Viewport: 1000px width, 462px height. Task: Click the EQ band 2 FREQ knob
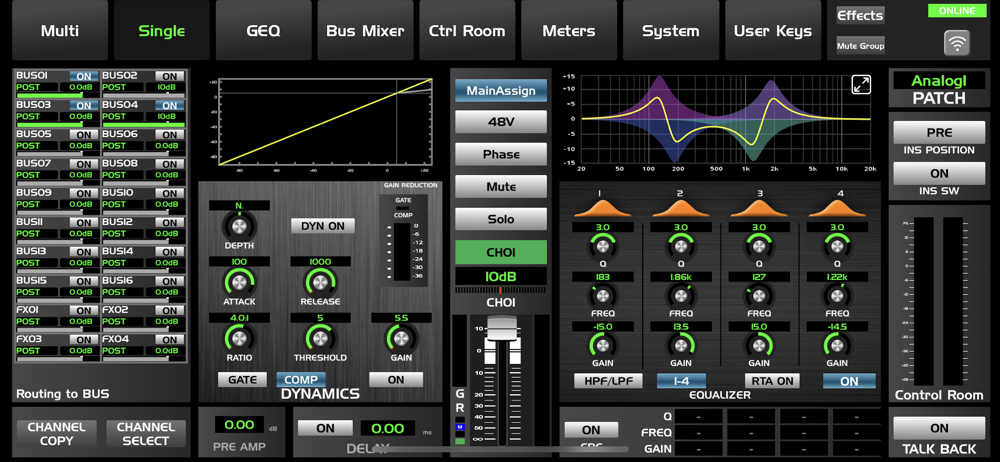pos(680,295)
